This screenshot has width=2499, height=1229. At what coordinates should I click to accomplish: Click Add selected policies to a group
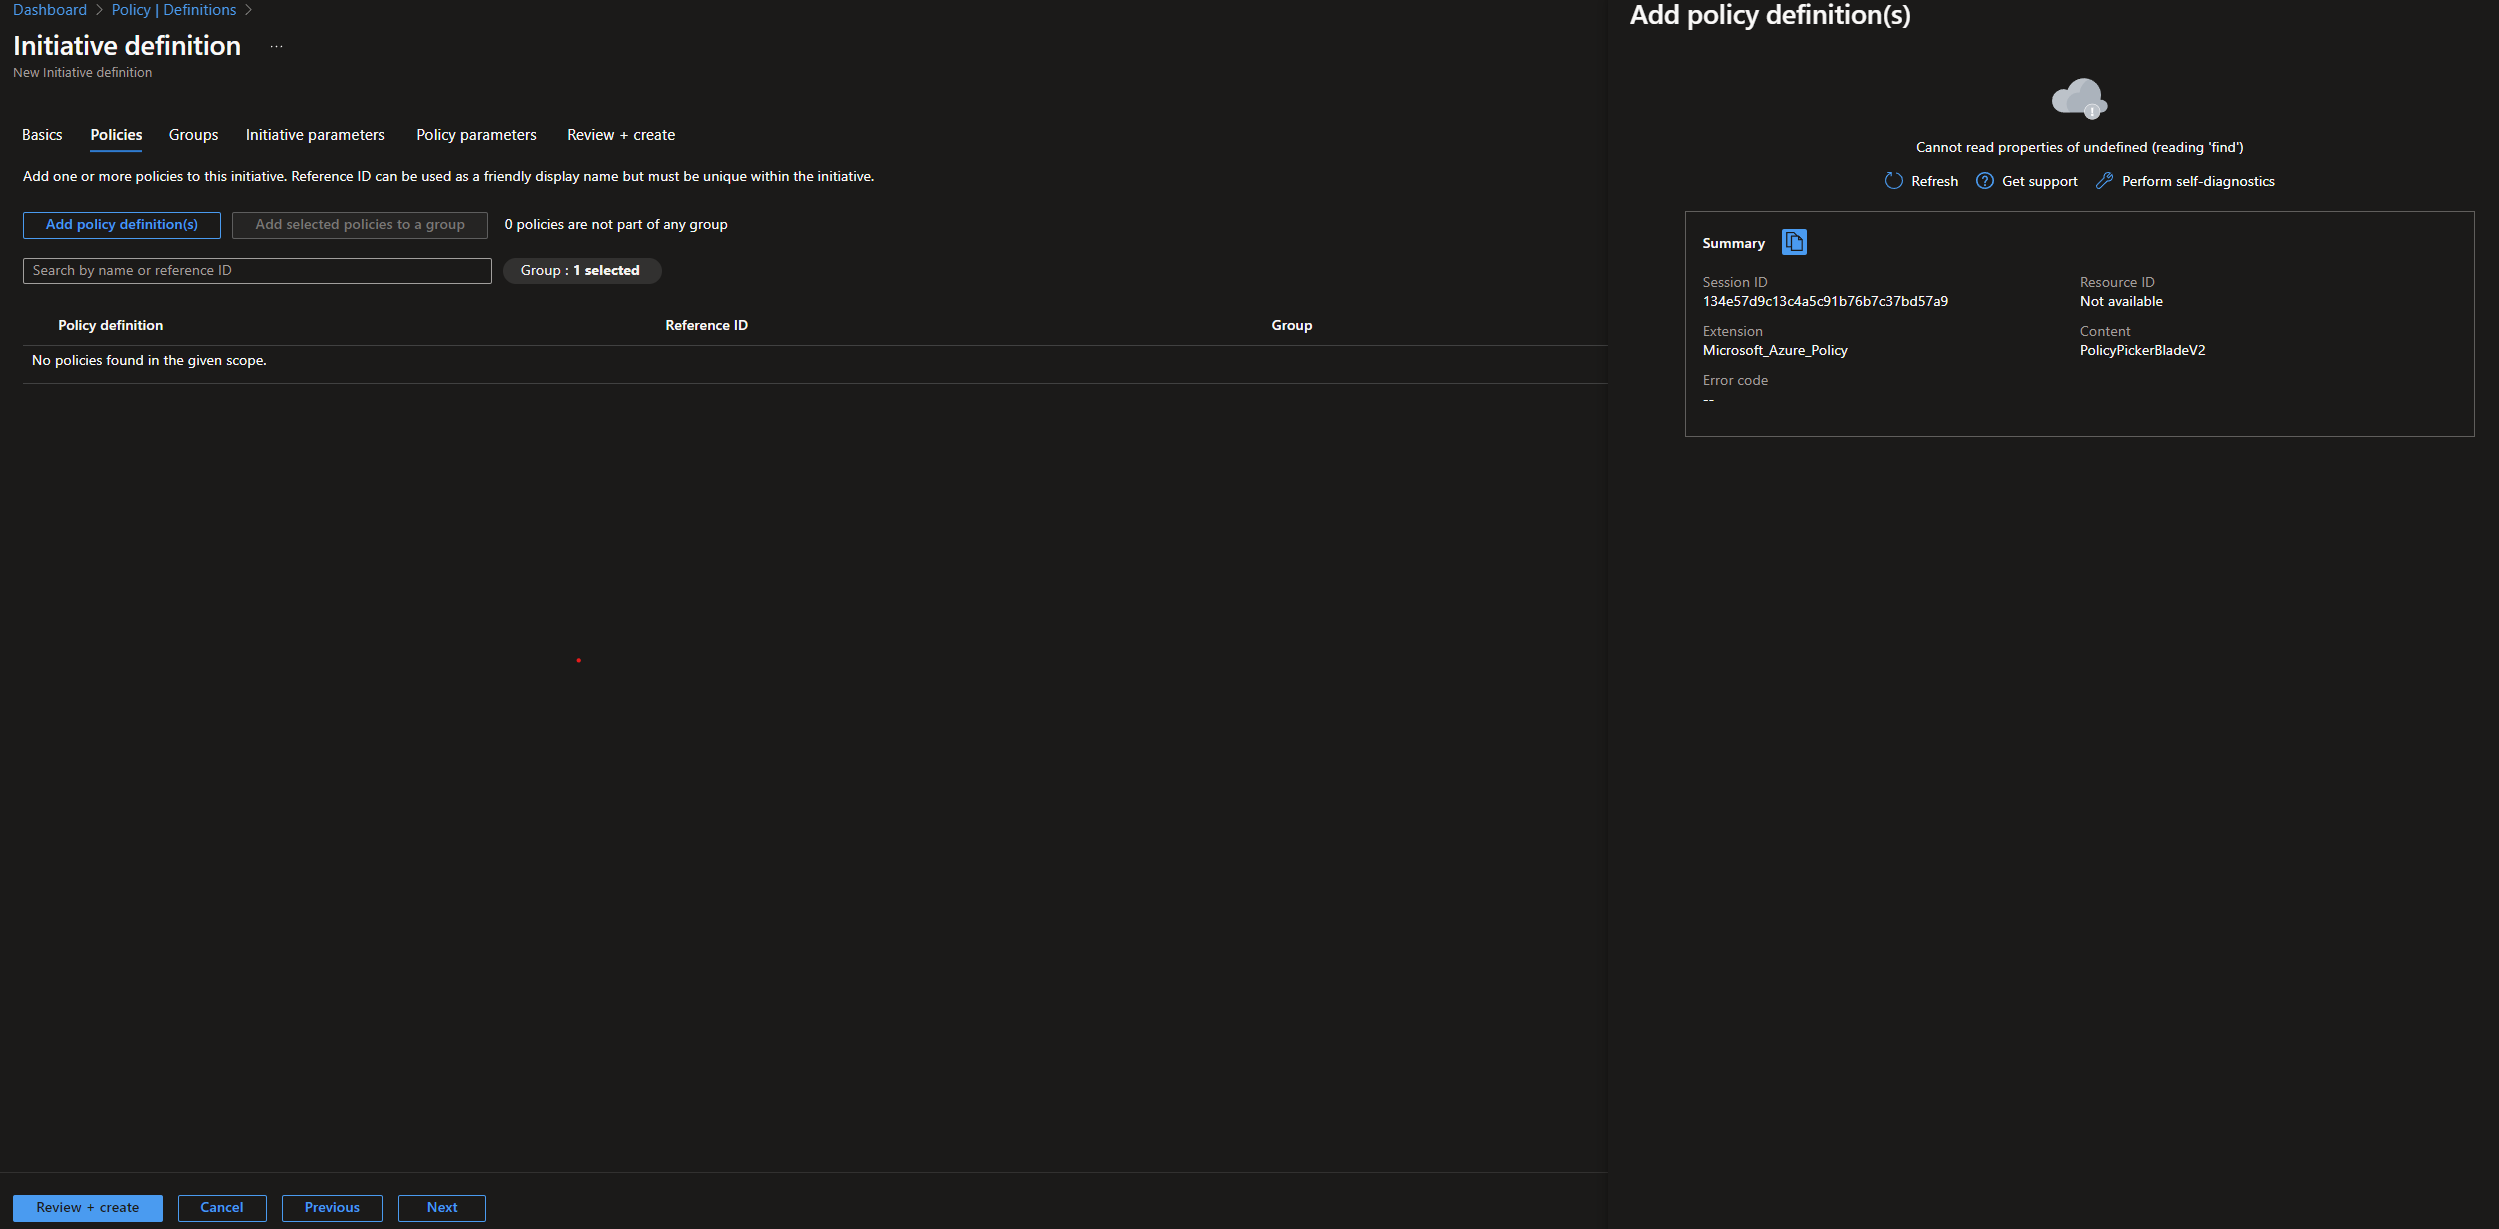click(x=360, y=225)
